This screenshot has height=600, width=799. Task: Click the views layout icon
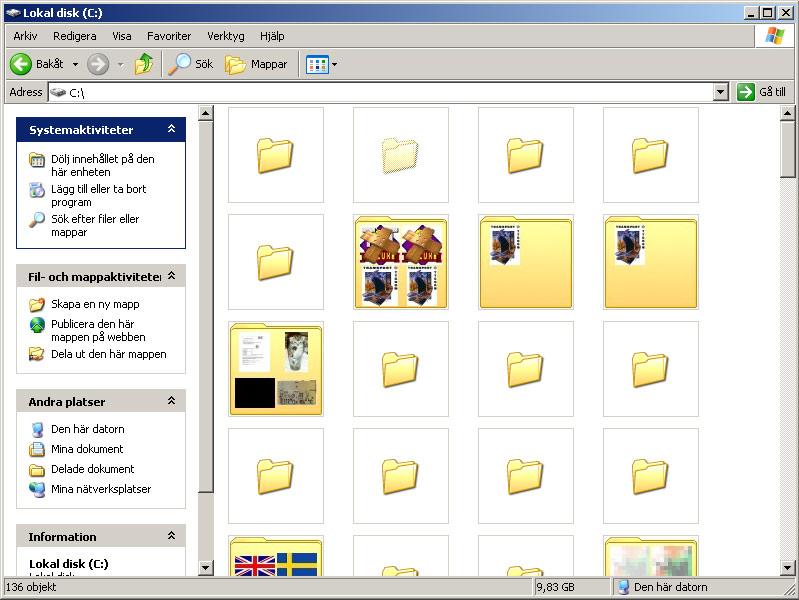(317, 64)
